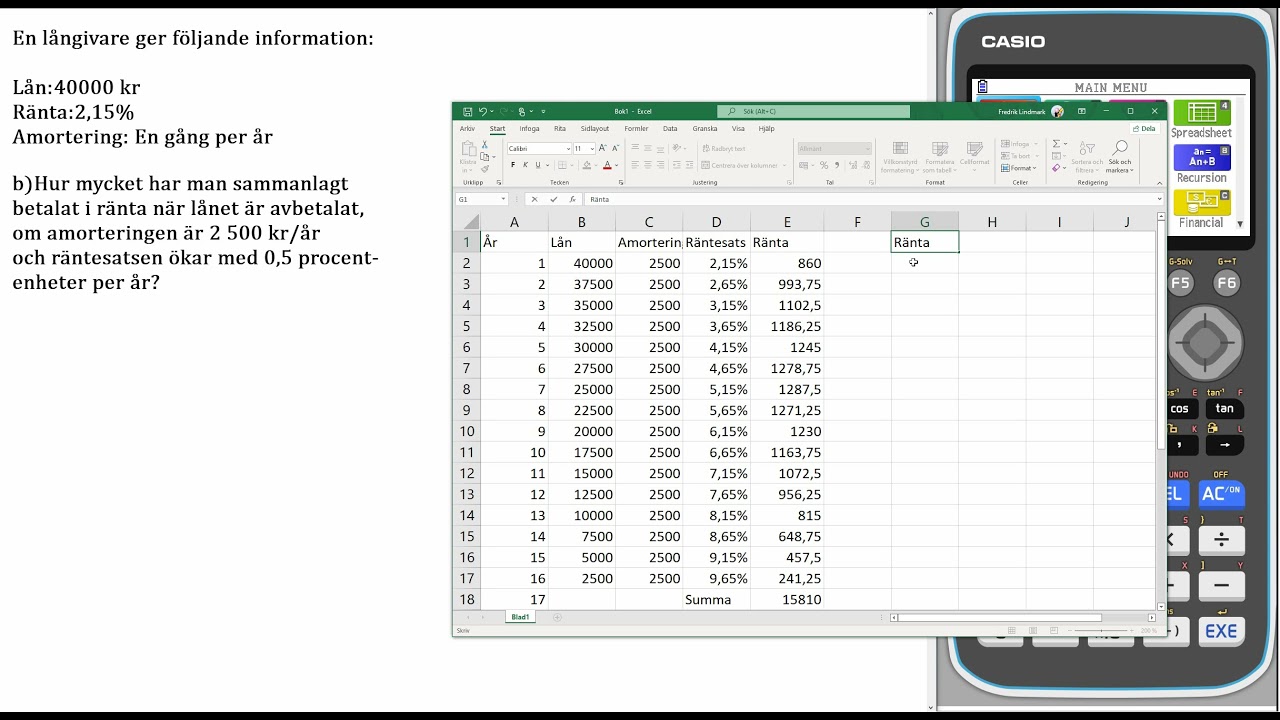This screenshot has height=720, width=1280.
Task: Select the Blad1 sheet tab
Action: pos(521,617)
